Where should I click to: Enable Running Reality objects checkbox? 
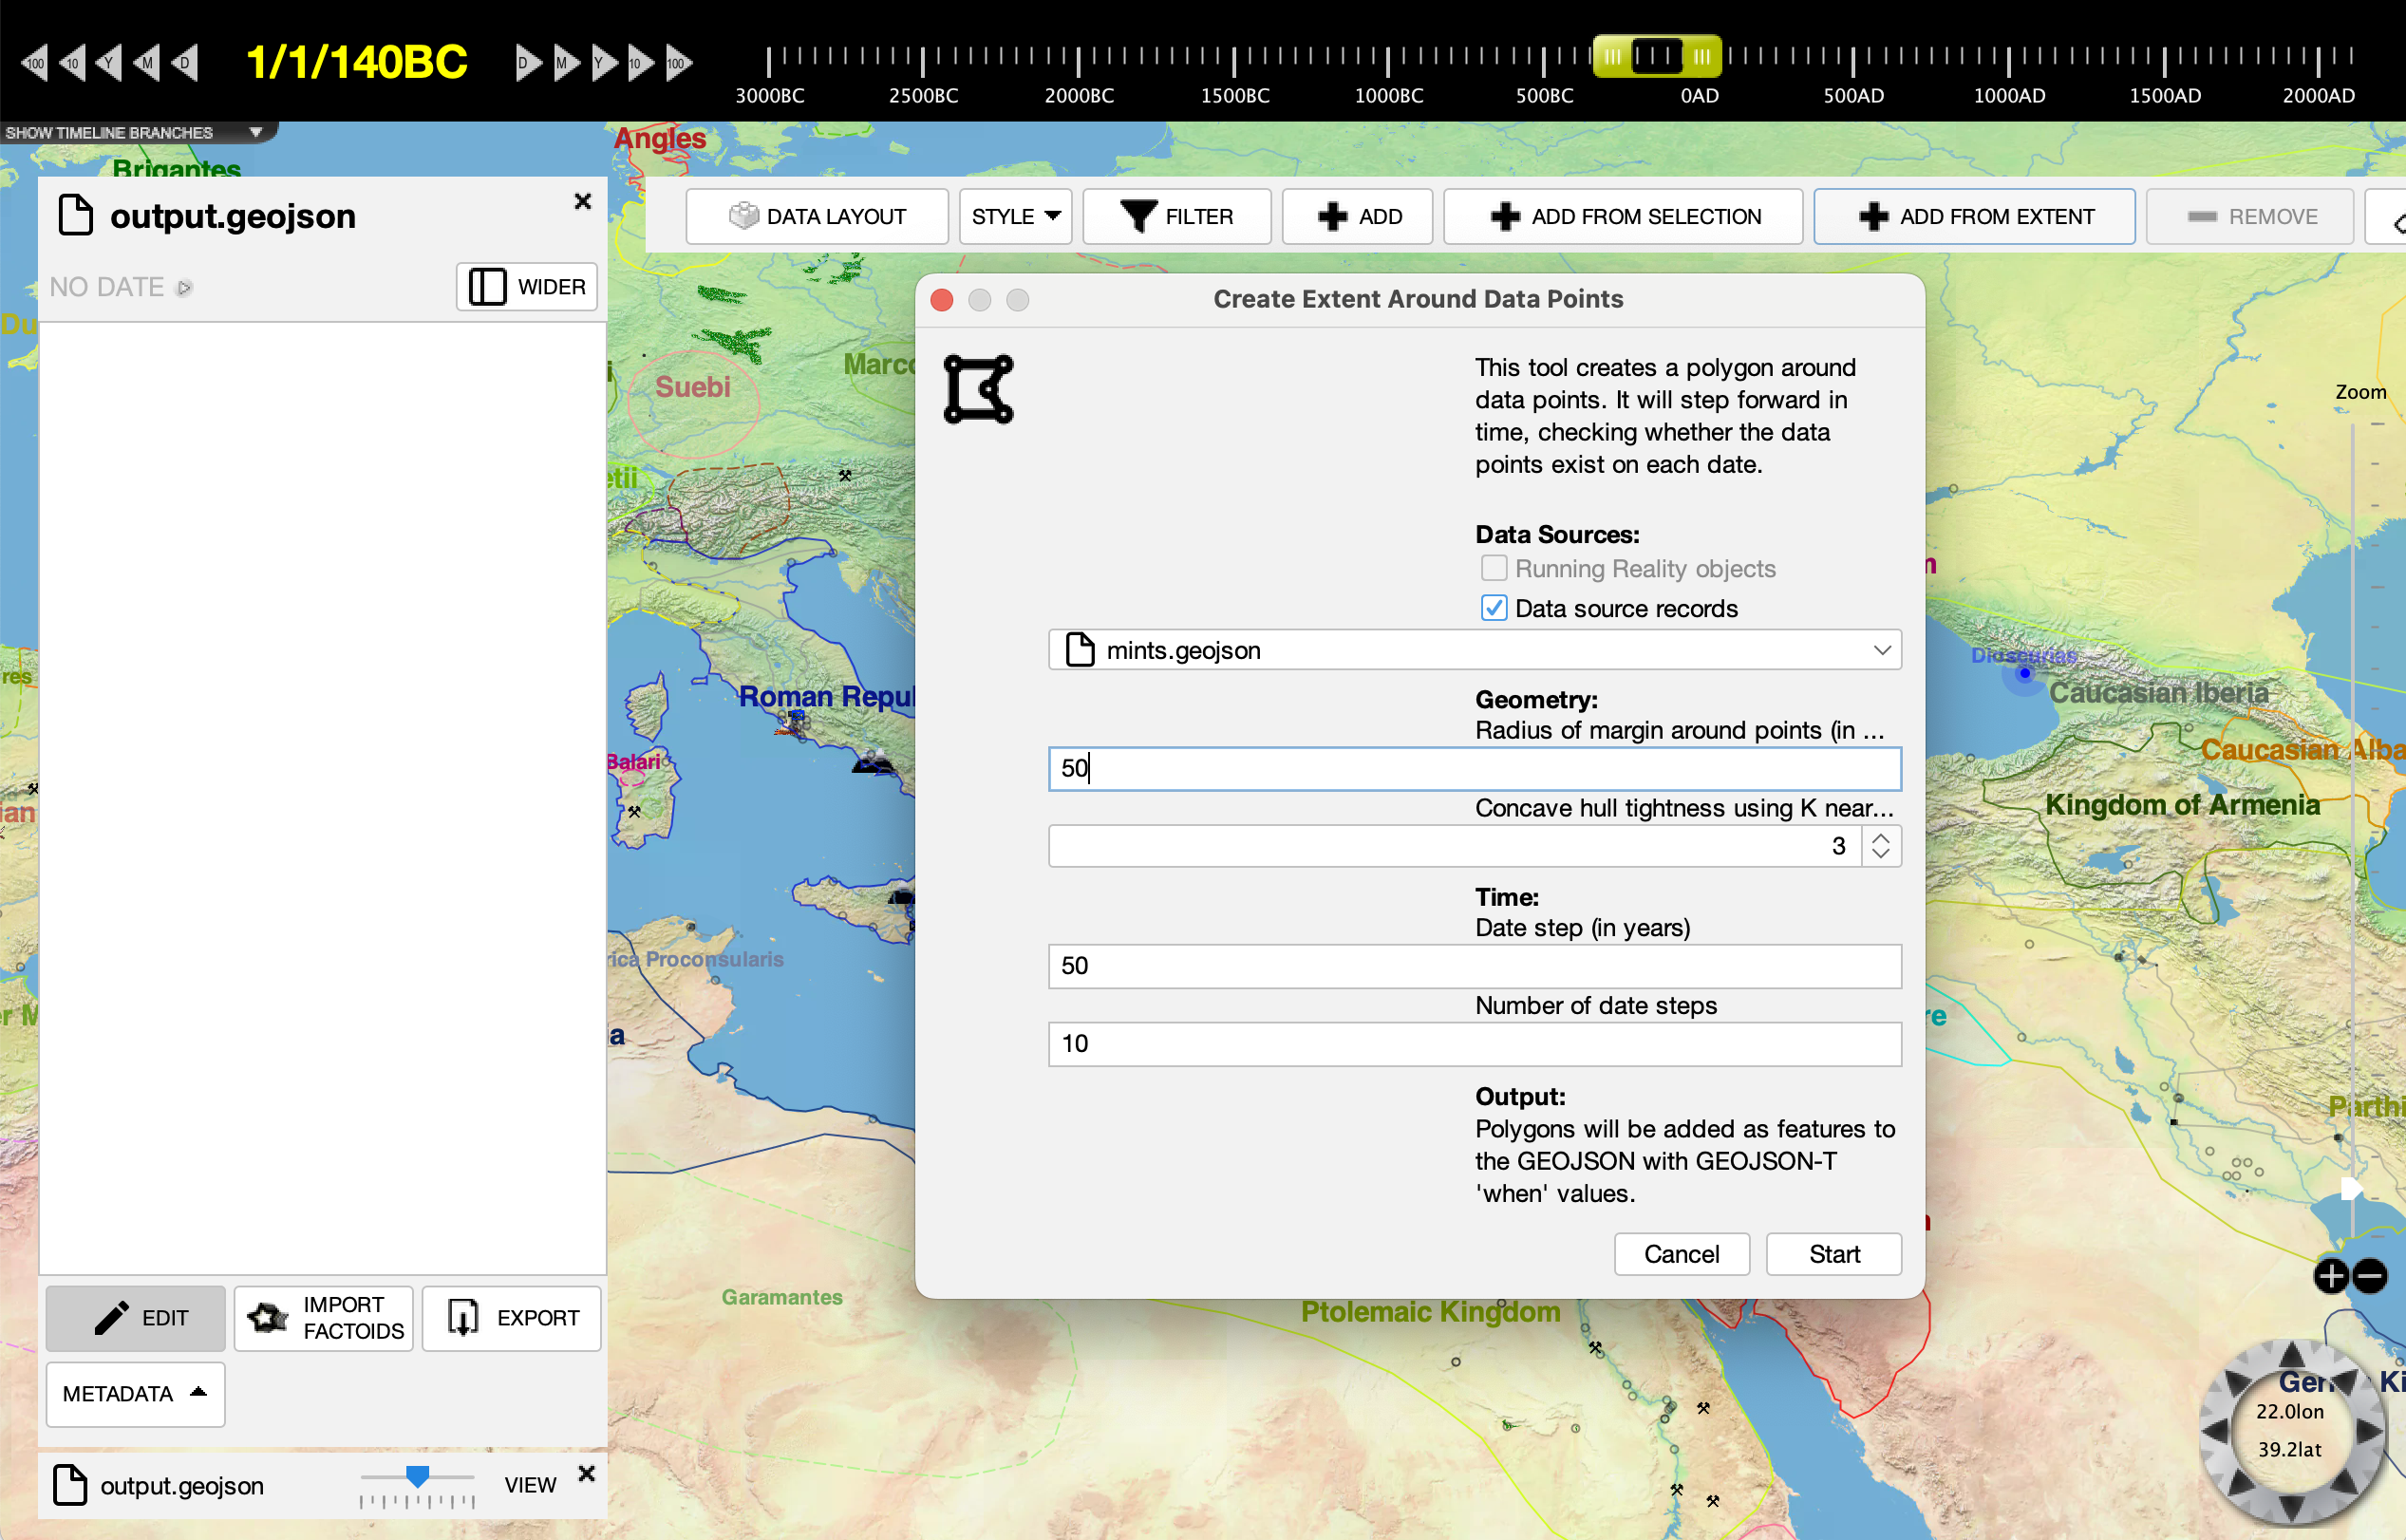click(x=1493, y=568)
